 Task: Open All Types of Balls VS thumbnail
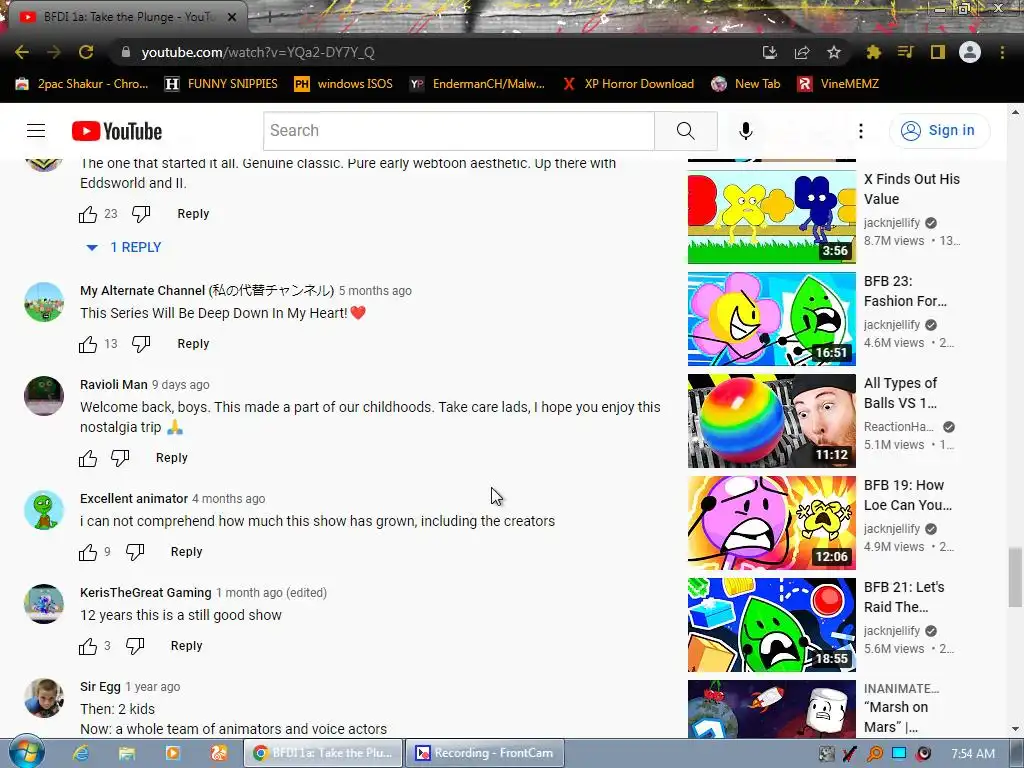pyautogui.click(x=771, y=421)
